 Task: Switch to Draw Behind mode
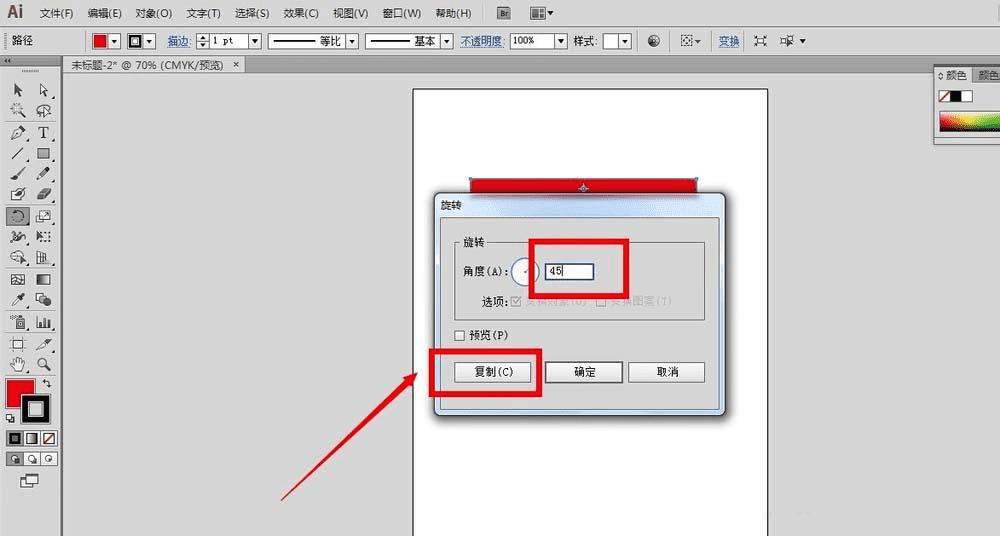[32, 459]
